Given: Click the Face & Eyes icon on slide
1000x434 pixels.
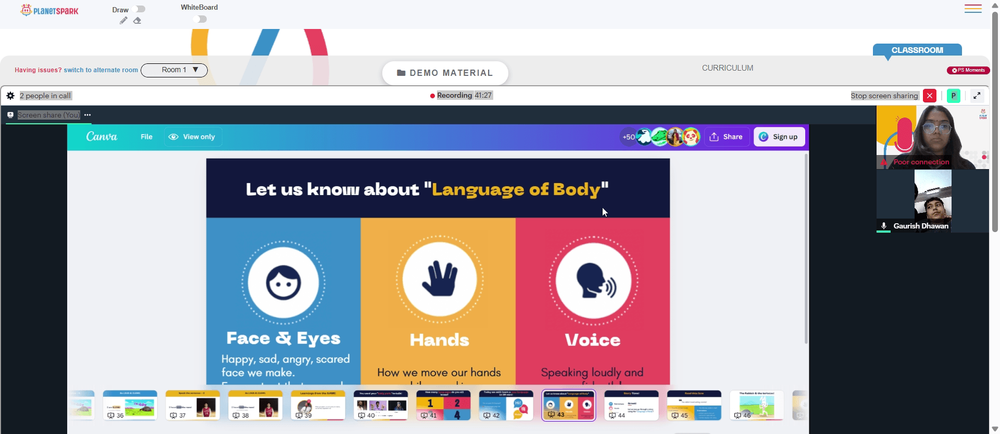Looking at the screenshot, I should [x=283, y=282].
